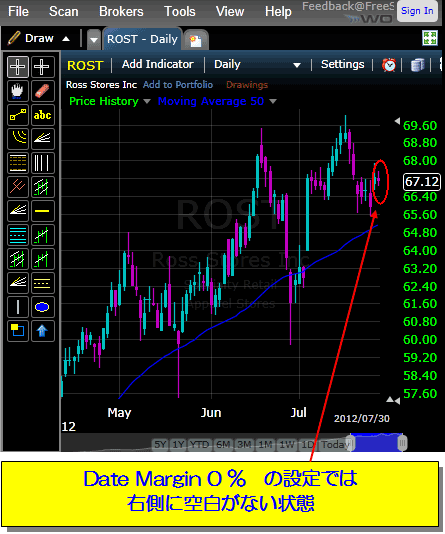Click Add Indicator
This screenshot has width=445, height=534.
point(158,64)
